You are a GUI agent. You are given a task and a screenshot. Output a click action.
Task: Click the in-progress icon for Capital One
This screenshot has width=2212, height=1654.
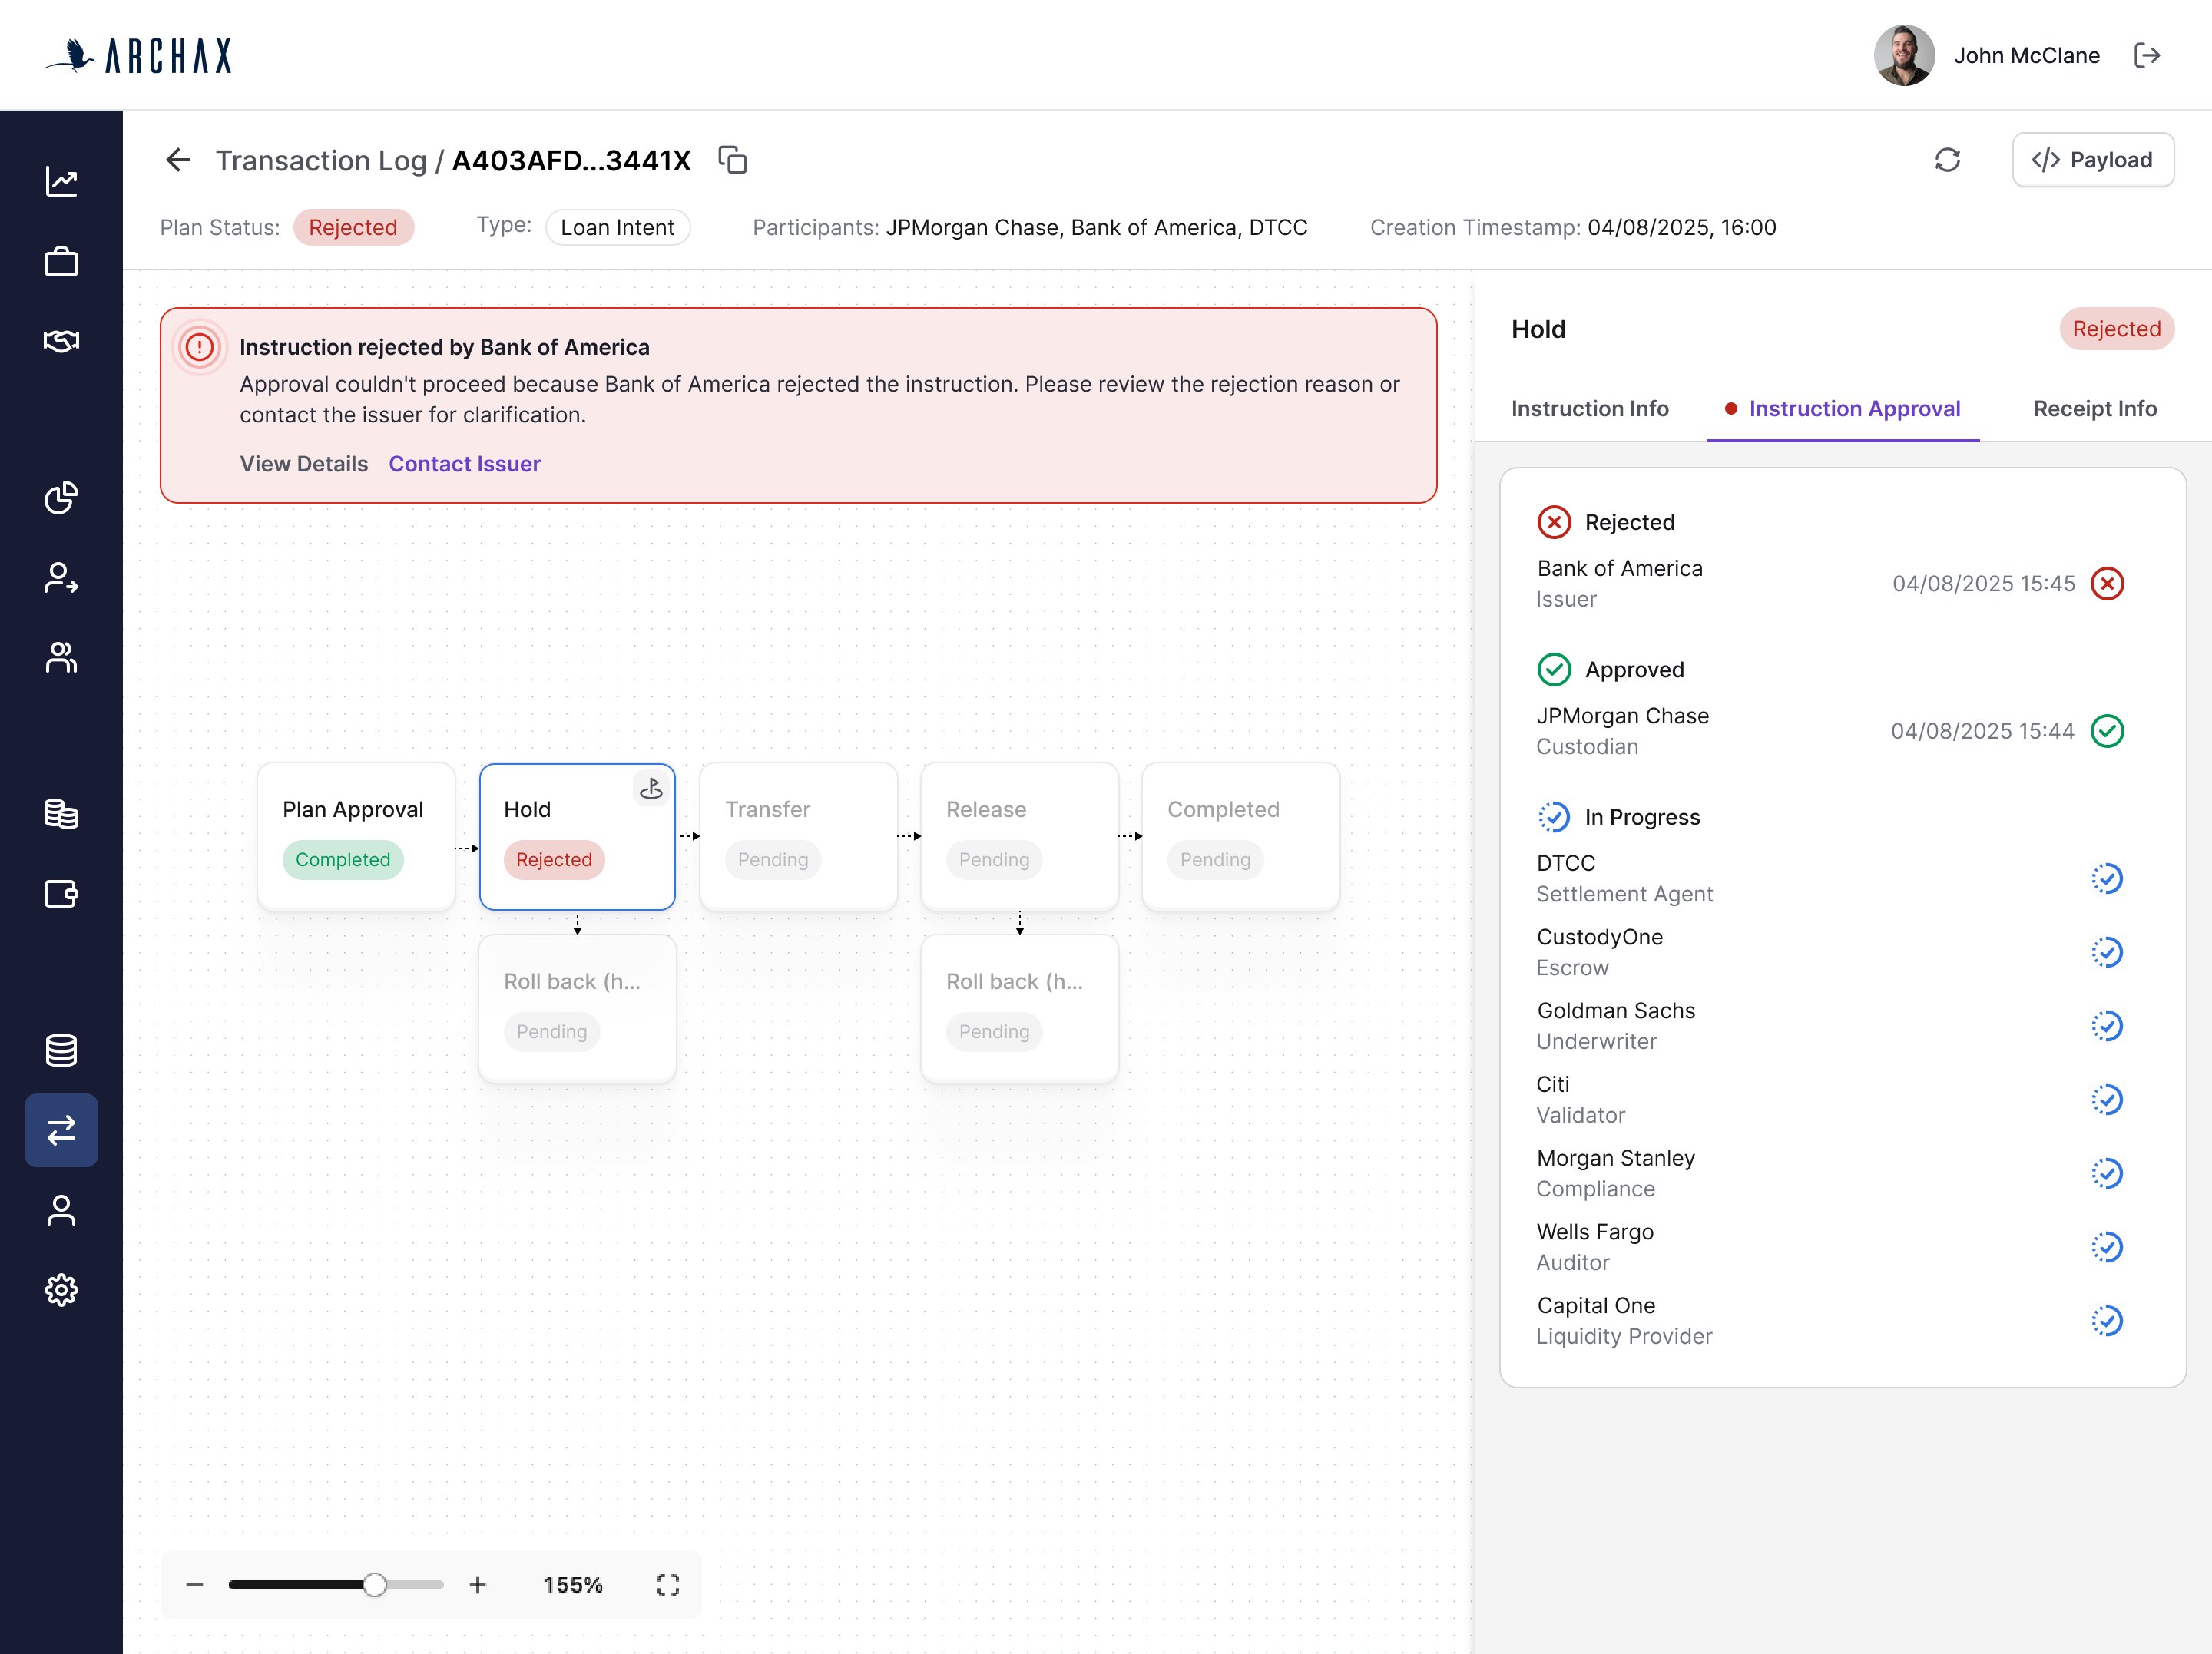coord(2107,1321)
